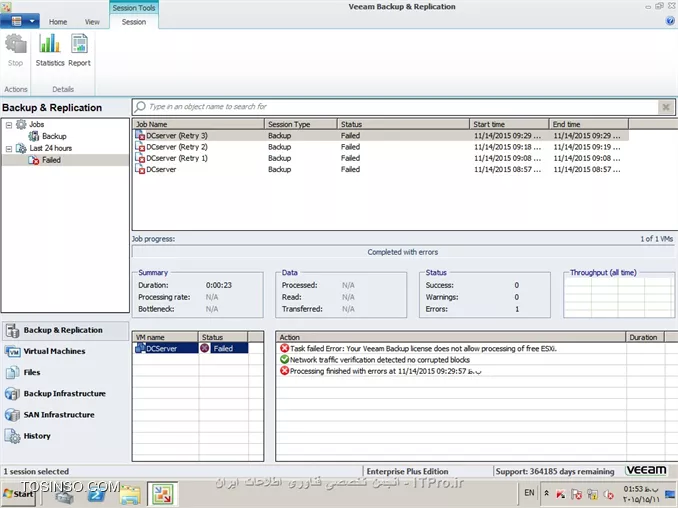
Task: Sort by Start time column header
Action: click(x=509, y=124)
